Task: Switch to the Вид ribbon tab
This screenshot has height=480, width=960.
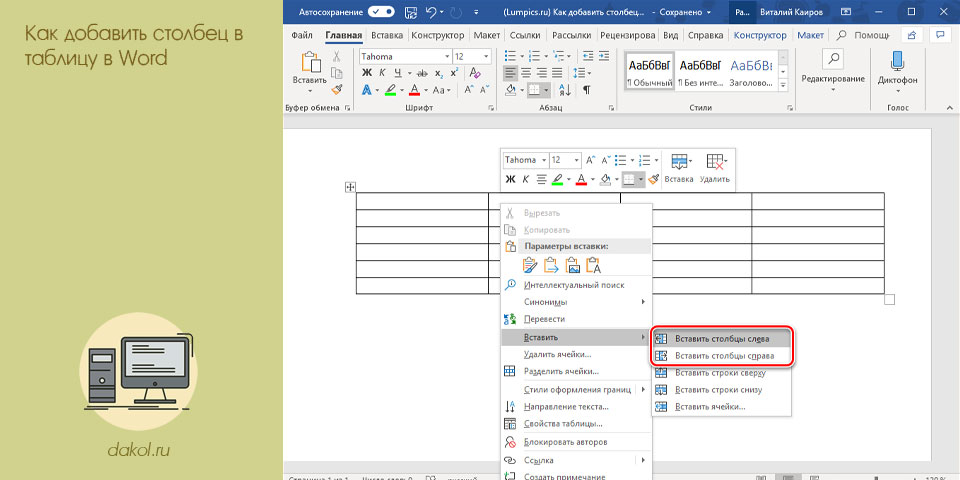Action: 671,35
